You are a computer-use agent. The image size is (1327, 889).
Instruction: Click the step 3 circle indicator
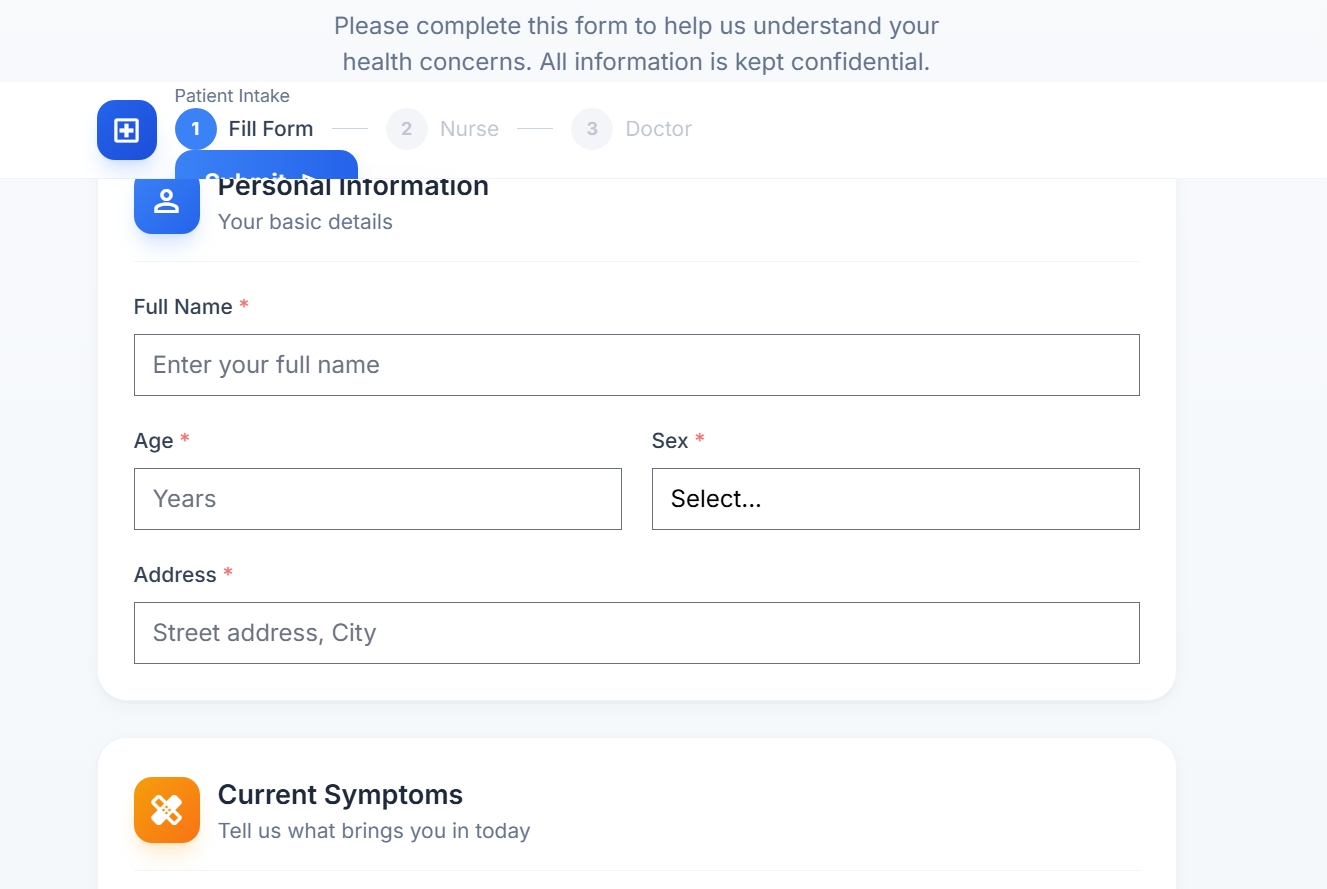[x=592, y=129]
